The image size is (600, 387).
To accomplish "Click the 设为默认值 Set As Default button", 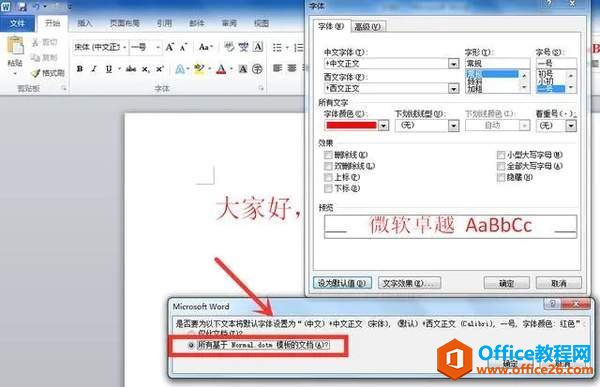I will click(x=342, y=283).
